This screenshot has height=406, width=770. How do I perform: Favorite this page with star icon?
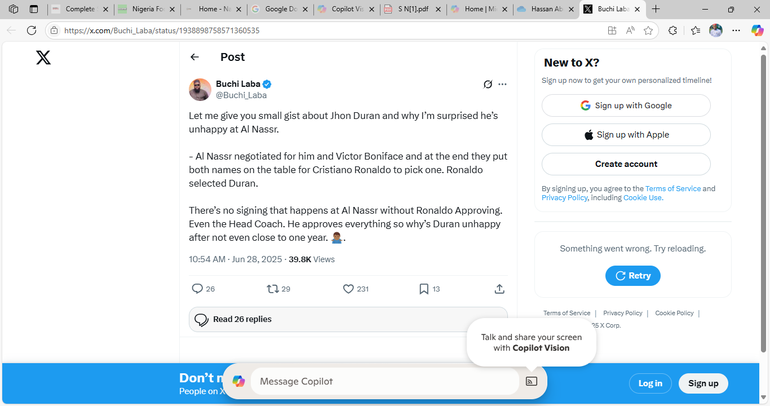click(x=647, y=30)
